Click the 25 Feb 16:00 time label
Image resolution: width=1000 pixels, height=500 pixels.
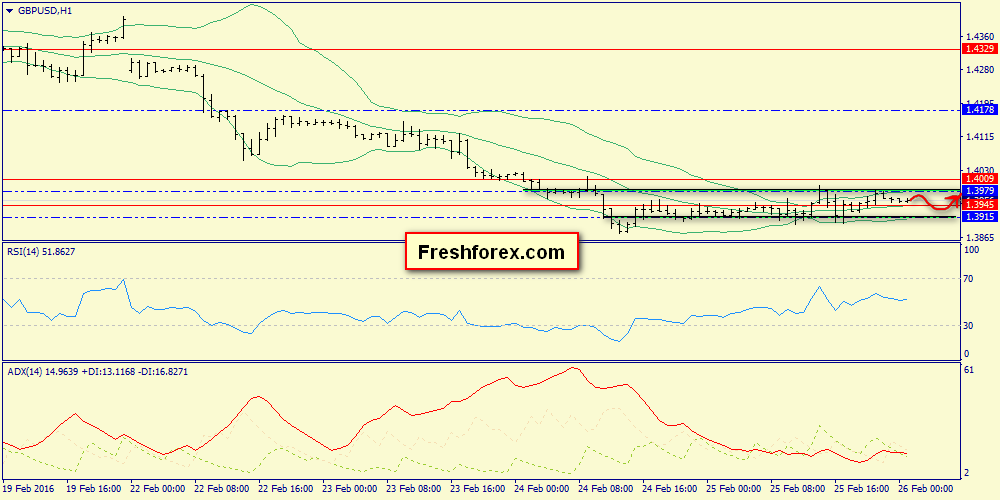861,489
